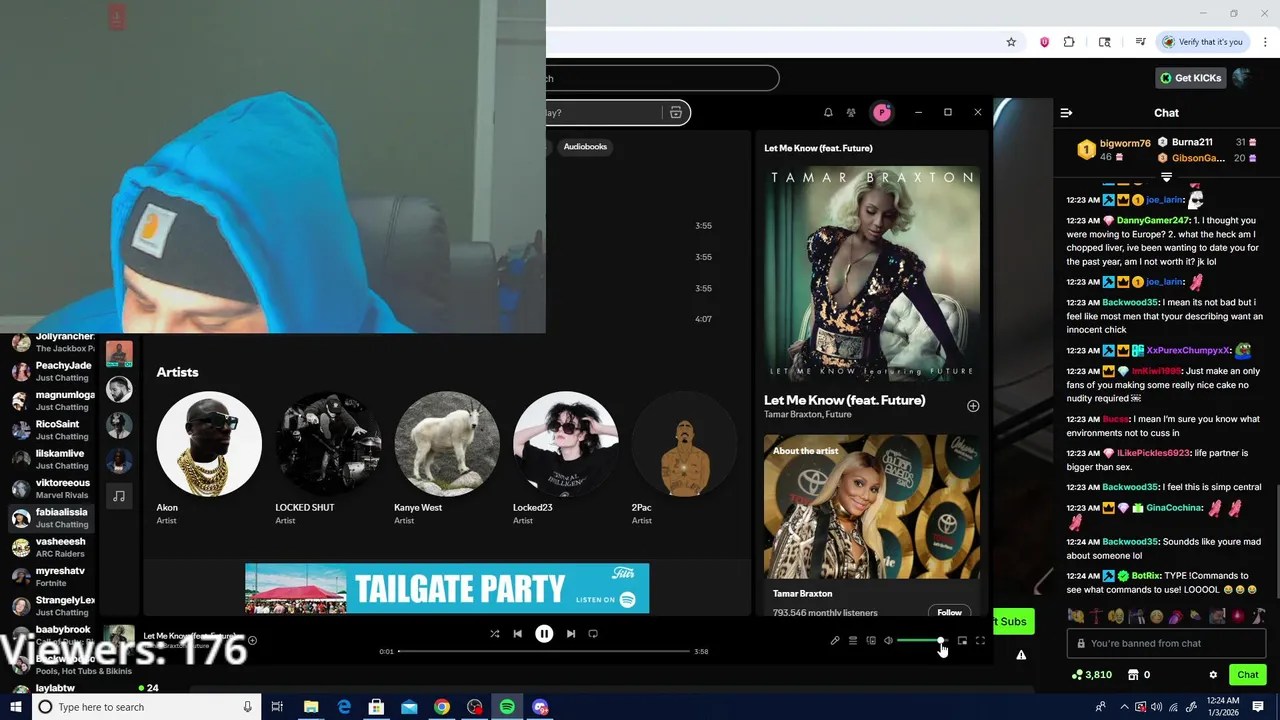This screenshot has height=720, width=1280.
Task: Open the Tailgate Party ad banner
Action: pyautogui.click(x=447, y=588)
